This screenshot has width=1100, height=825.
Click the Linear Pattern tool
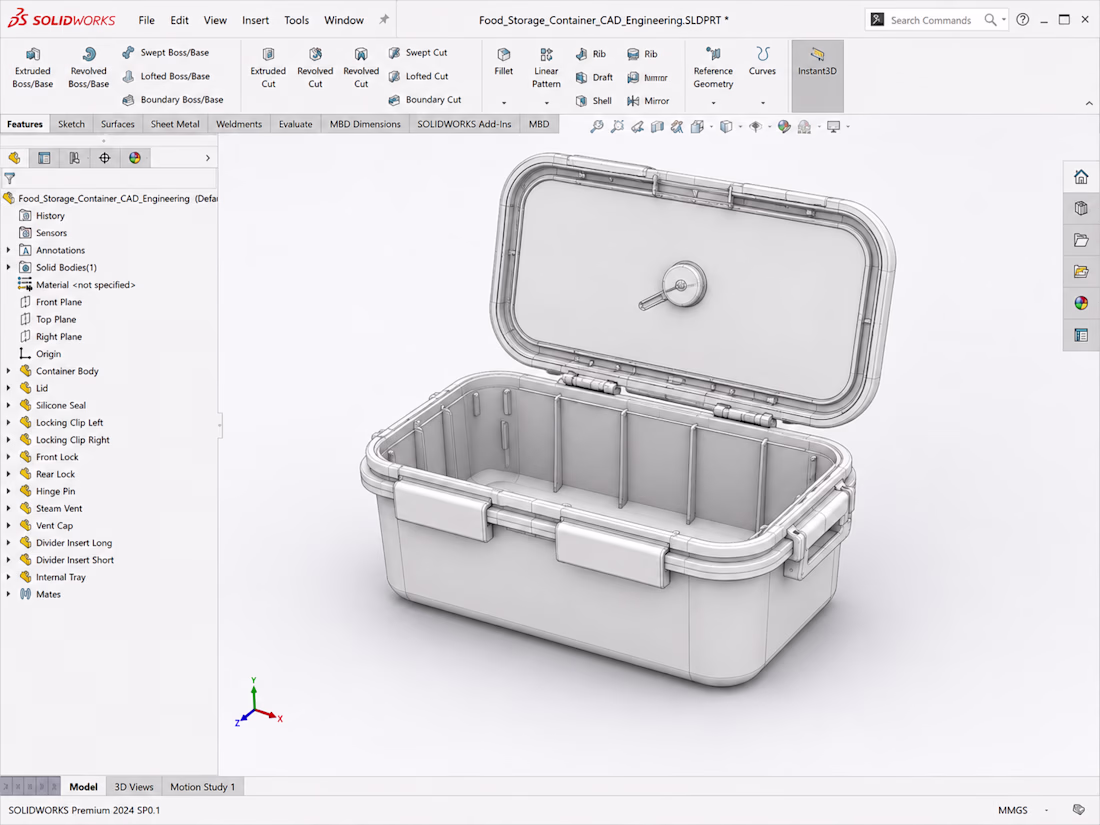click(x=546, y=68)
